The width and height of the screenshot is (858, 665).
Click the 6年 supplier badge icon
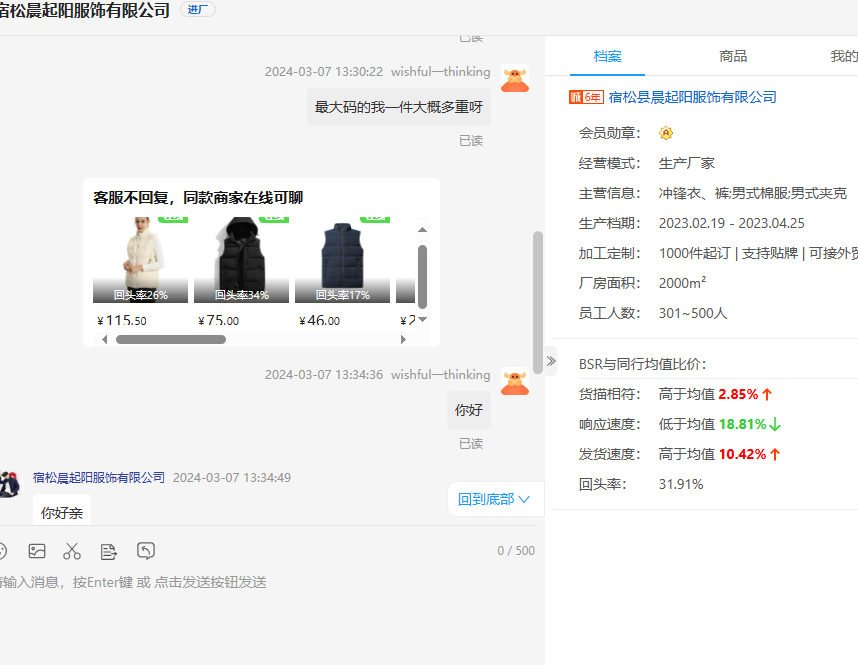(x=586, y=97)
